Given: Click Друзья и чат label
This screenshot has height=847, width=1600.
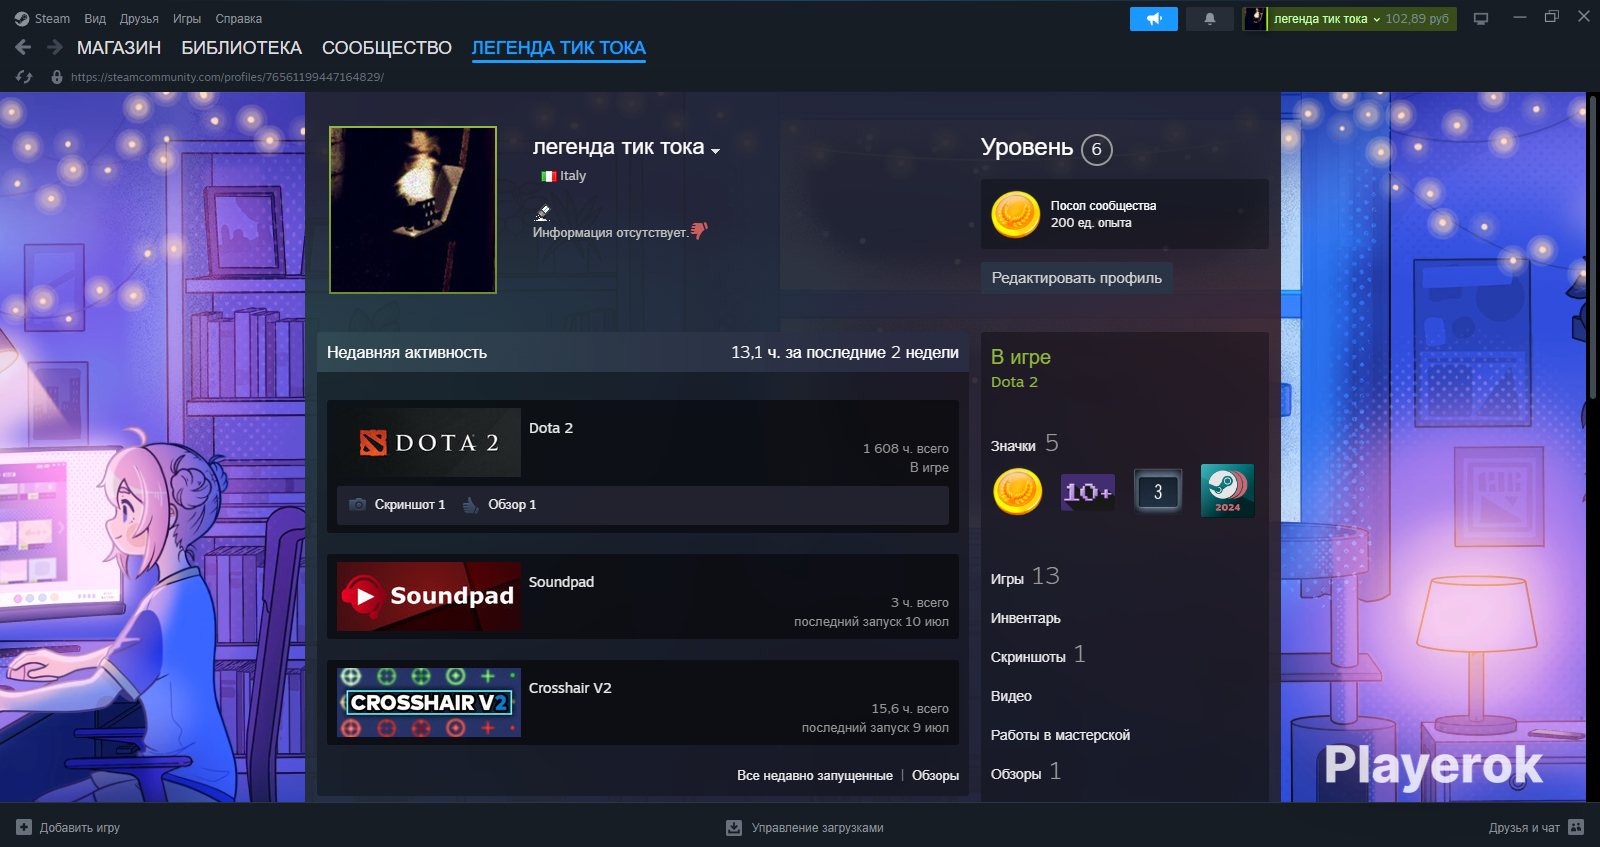Looking at the screenshot, I should pyautogui.click(x=1524, y=828).
